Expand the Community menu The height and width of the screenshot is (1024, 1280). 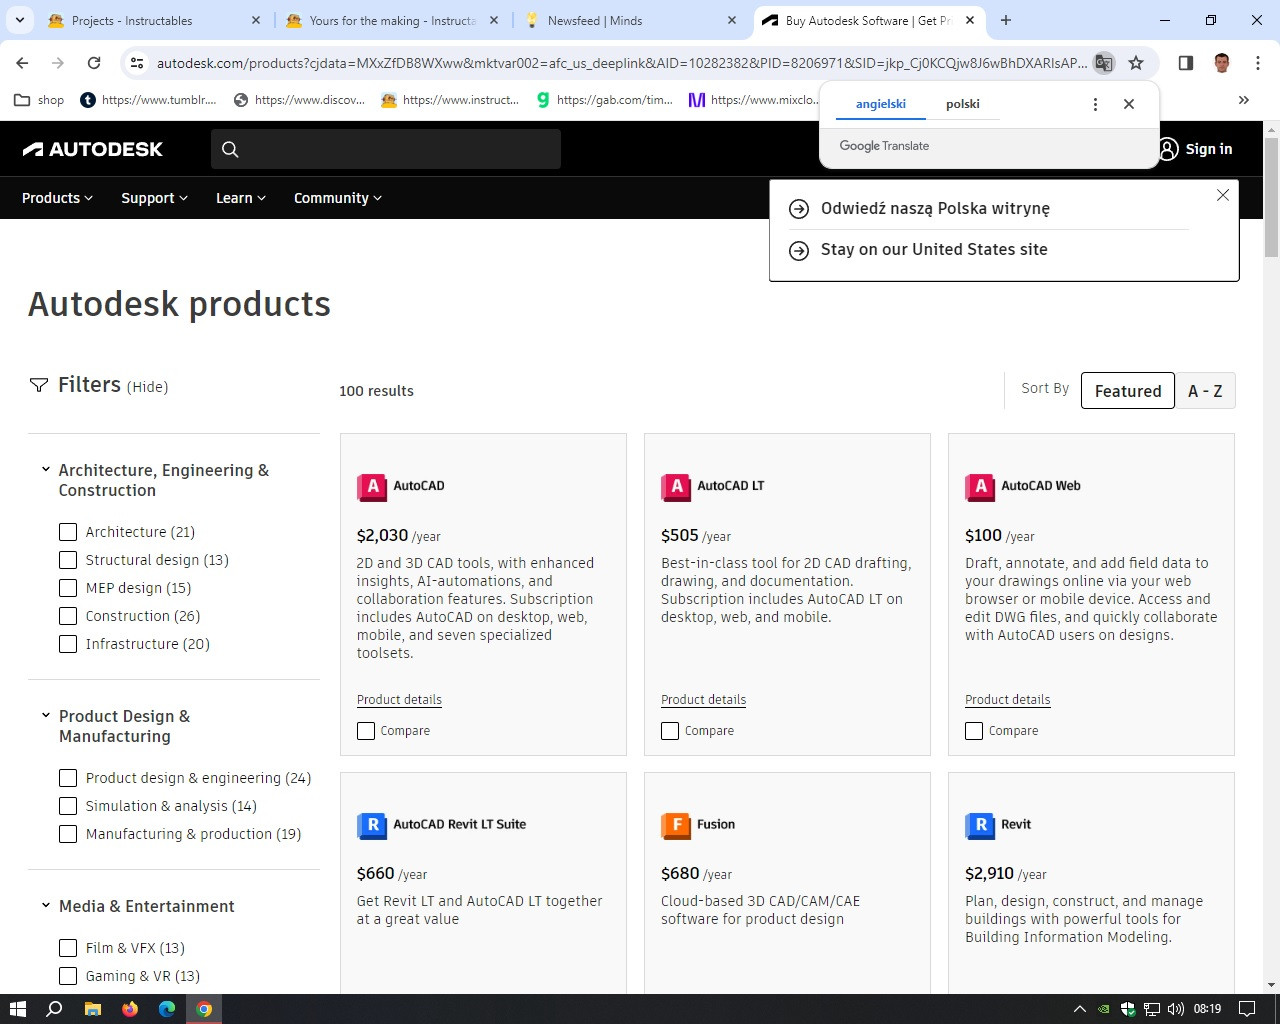point(338,198)
